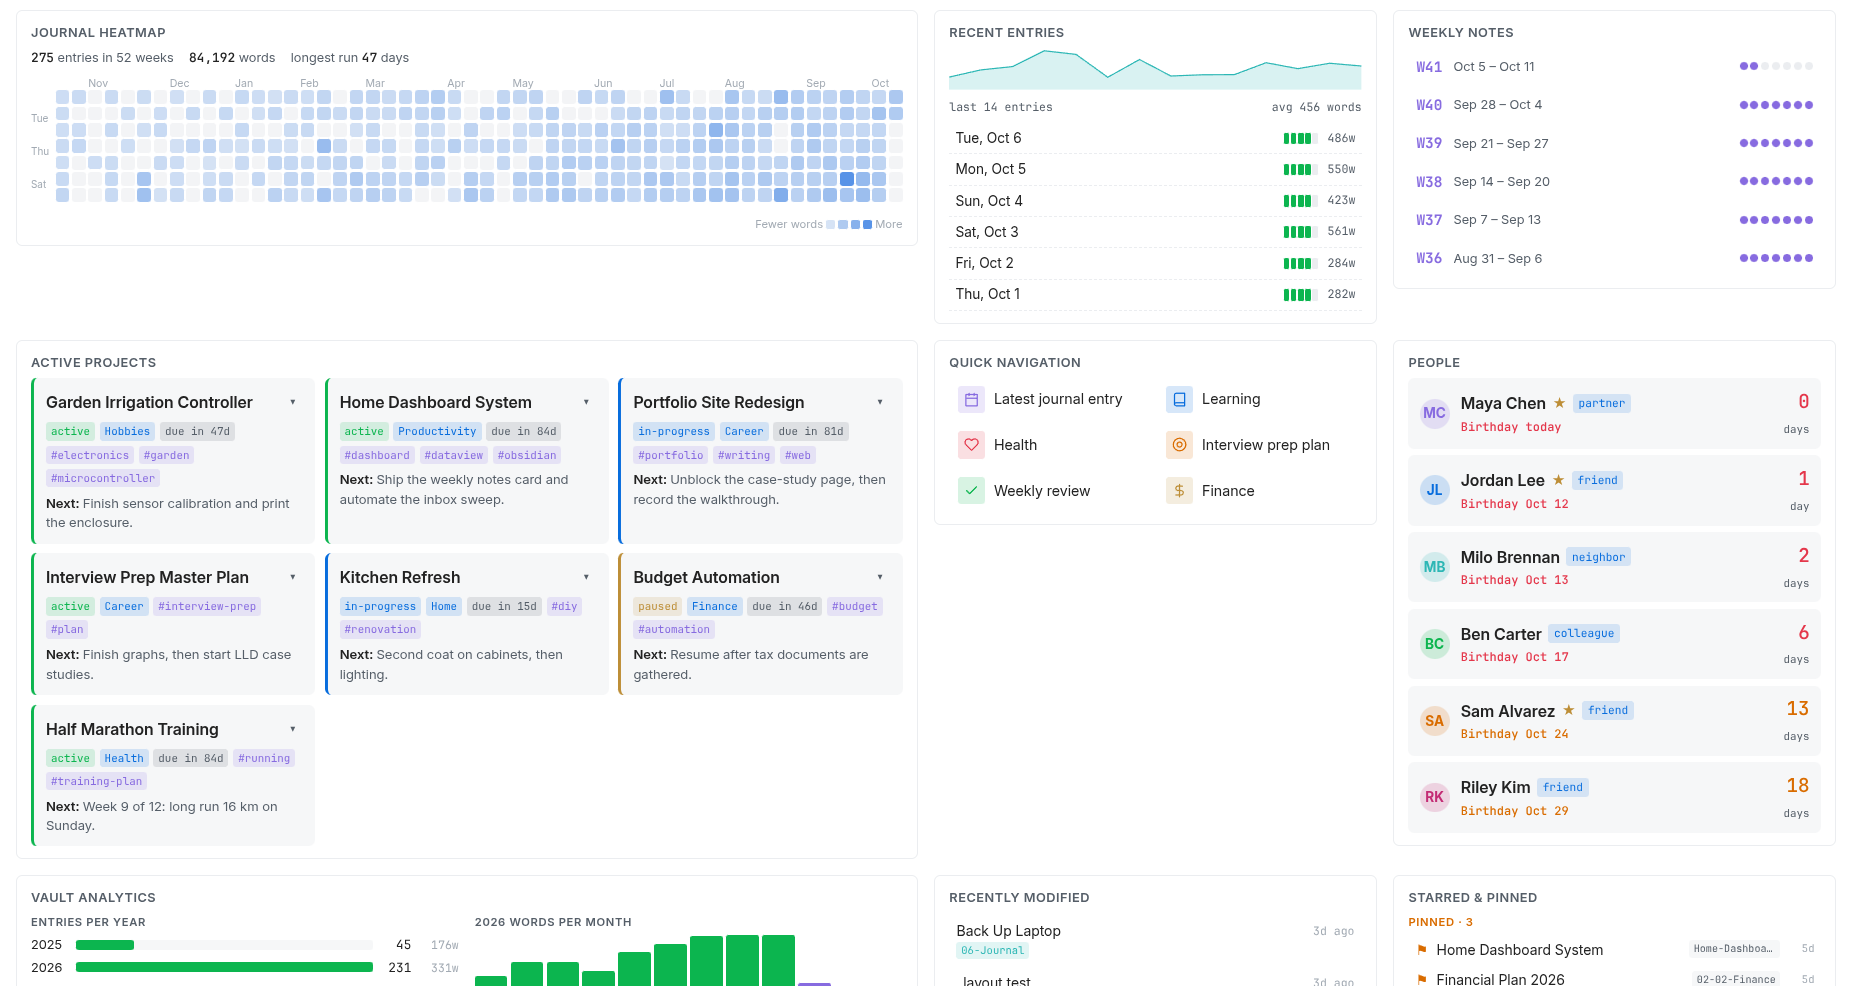The width and height of the screenshot is (1853, 986).
Task: Click Ben Carter's BC avatar
Action: tap(1434, 644)
